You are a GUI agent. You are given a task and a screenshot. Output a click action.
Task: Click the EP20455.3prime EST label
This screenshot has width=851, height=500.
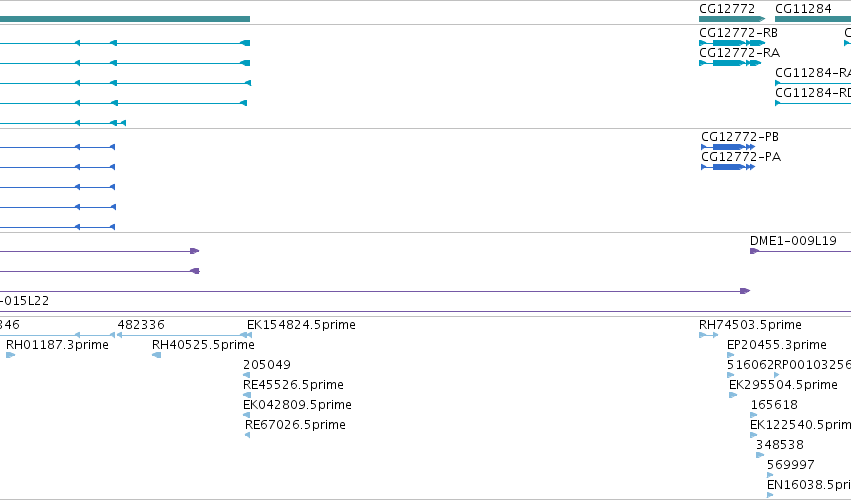click(x=777, y=345)
